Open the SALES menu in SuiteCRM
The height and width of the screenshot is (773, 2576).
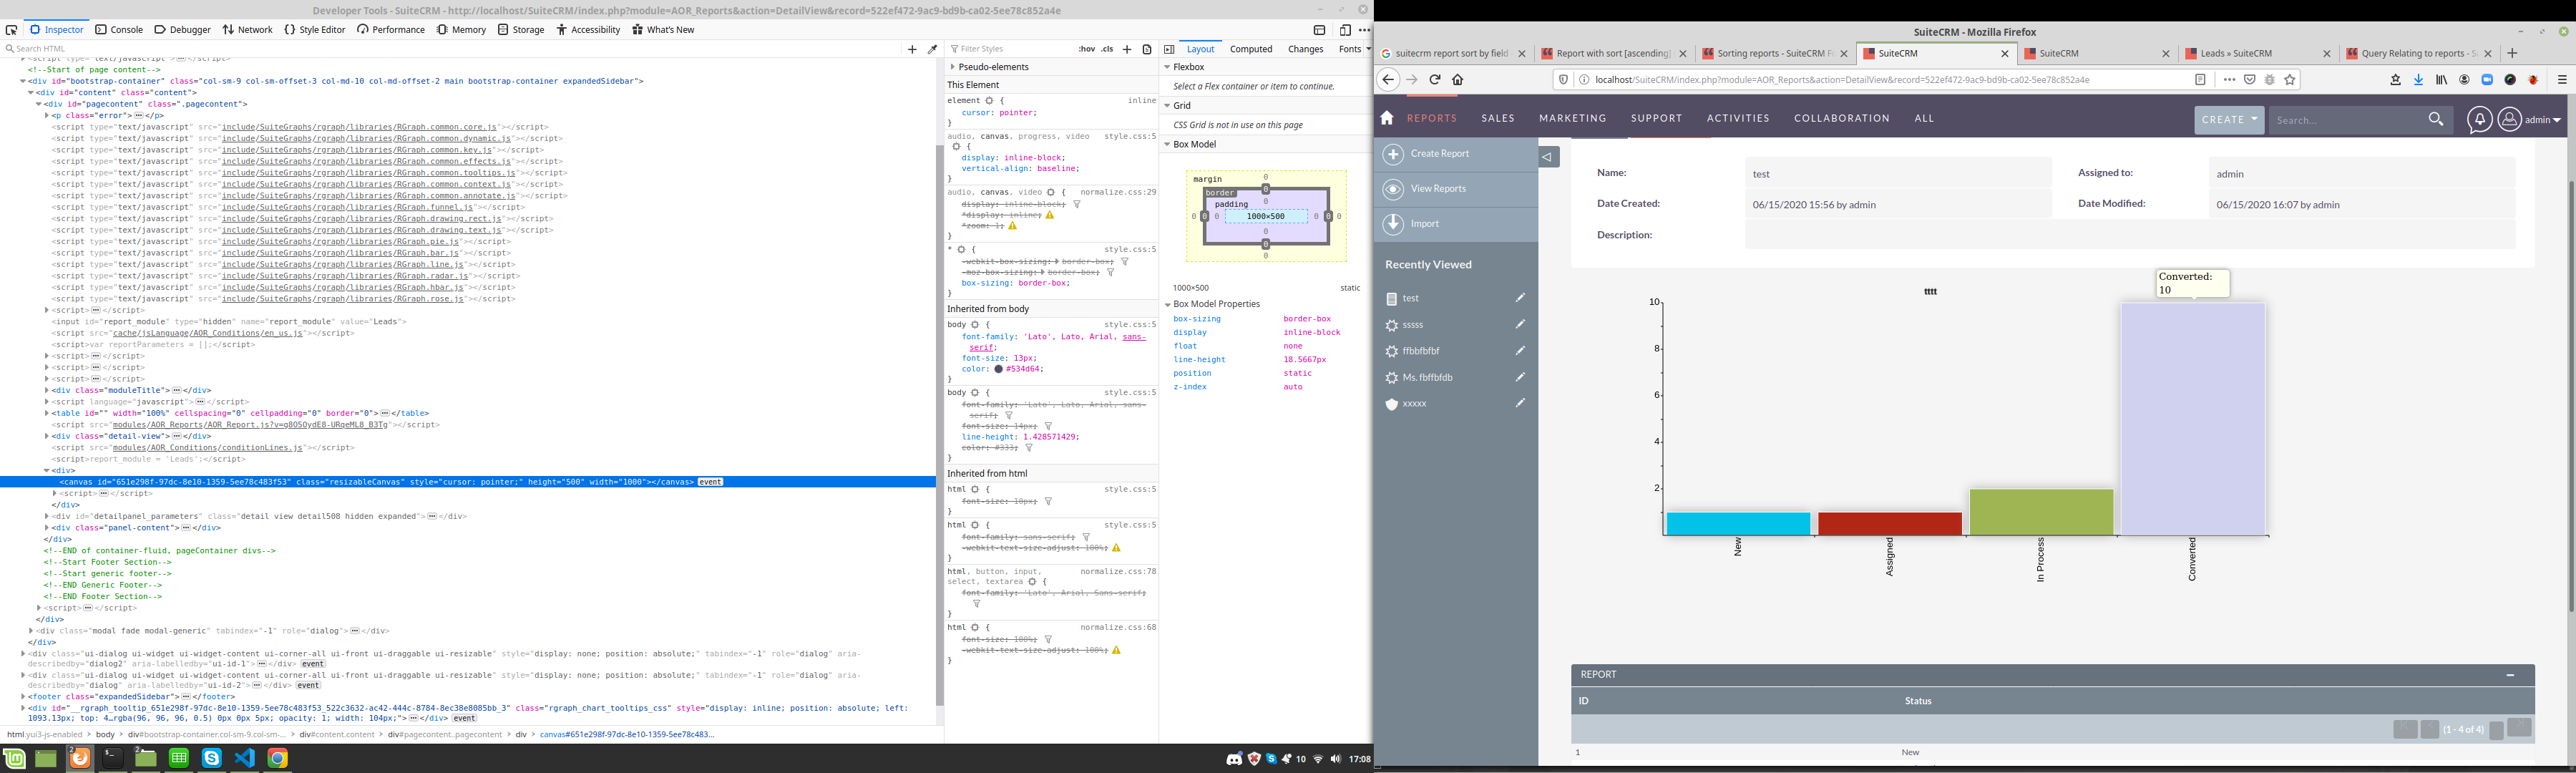[1497, 118]
